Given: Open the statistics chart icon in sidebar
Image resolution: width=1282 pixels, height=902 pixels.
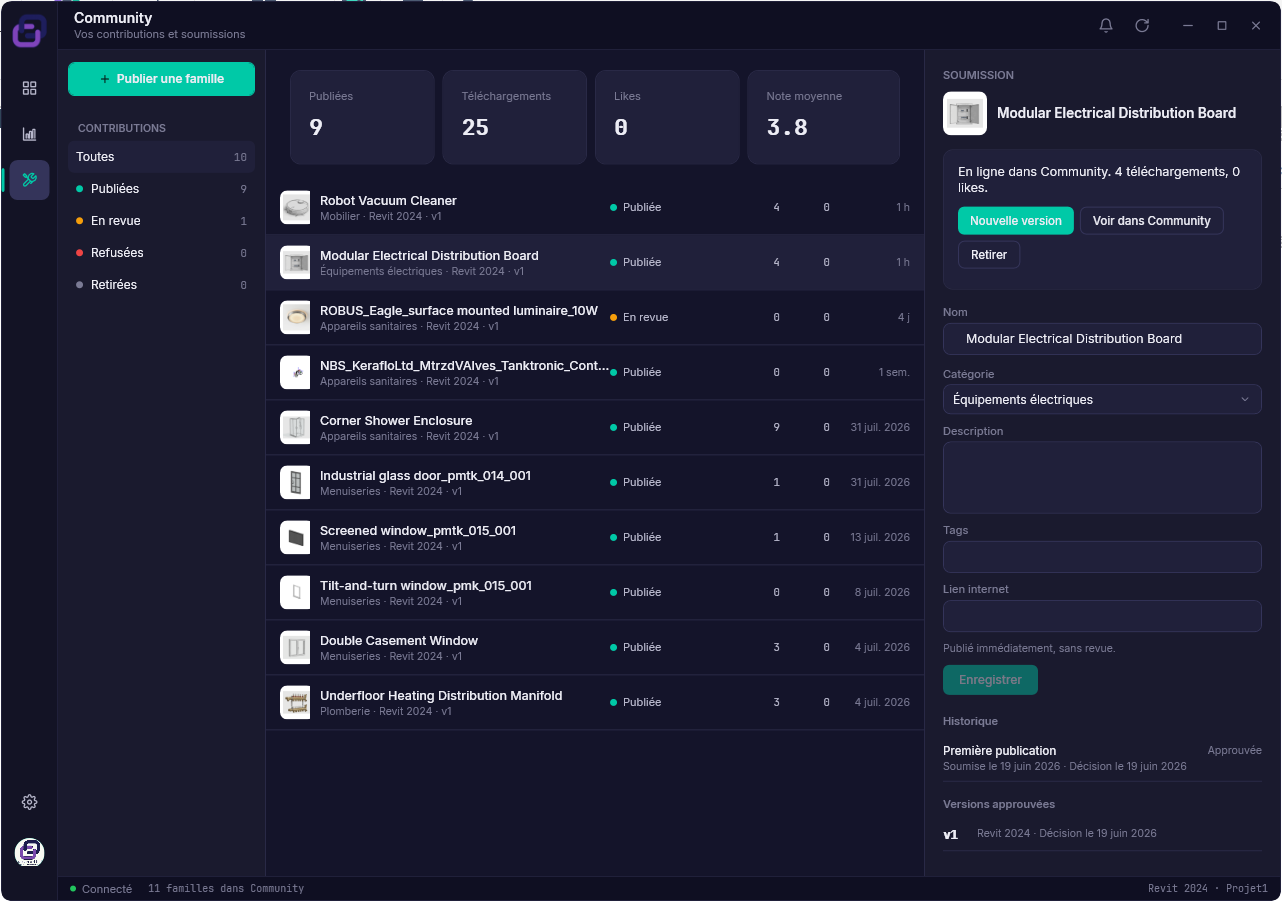Looking at the screenshot, I should (x=29, y=134).
